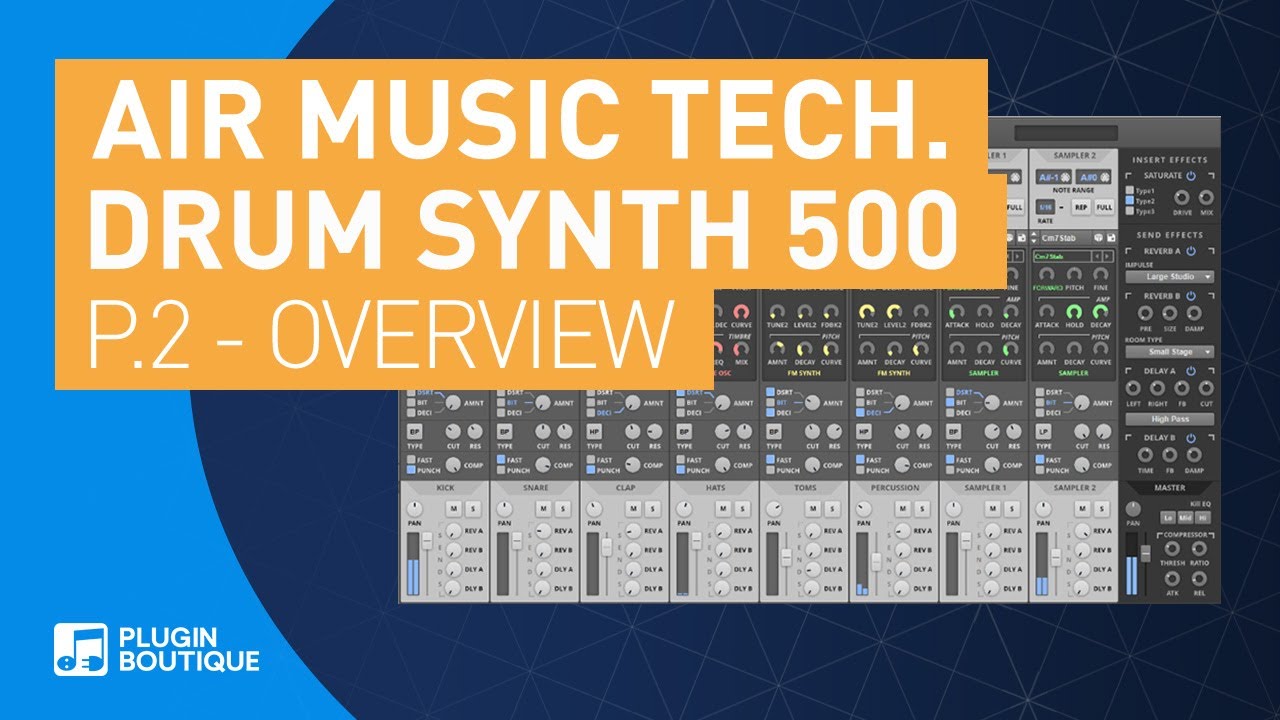The width and height of the screenshot is (1280, 720).
Task: Toggle PUNCH checkbox on Sampler 2 channel
Action: click(x=1040, y=470)
